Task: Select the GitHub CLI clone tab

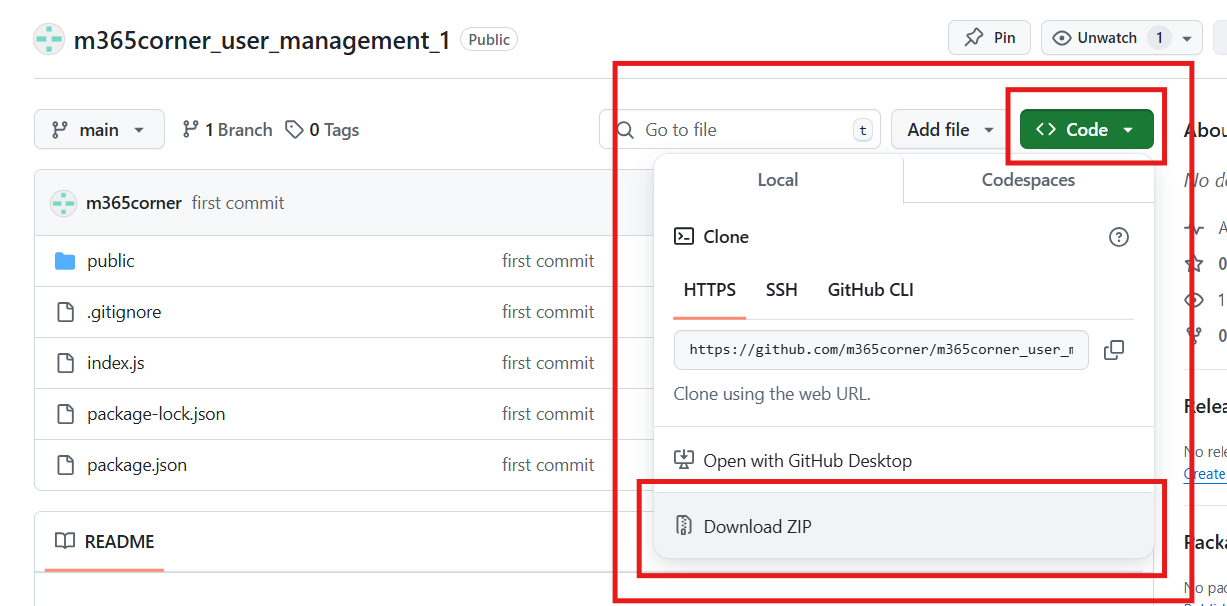Action: [x=871, y=290]
